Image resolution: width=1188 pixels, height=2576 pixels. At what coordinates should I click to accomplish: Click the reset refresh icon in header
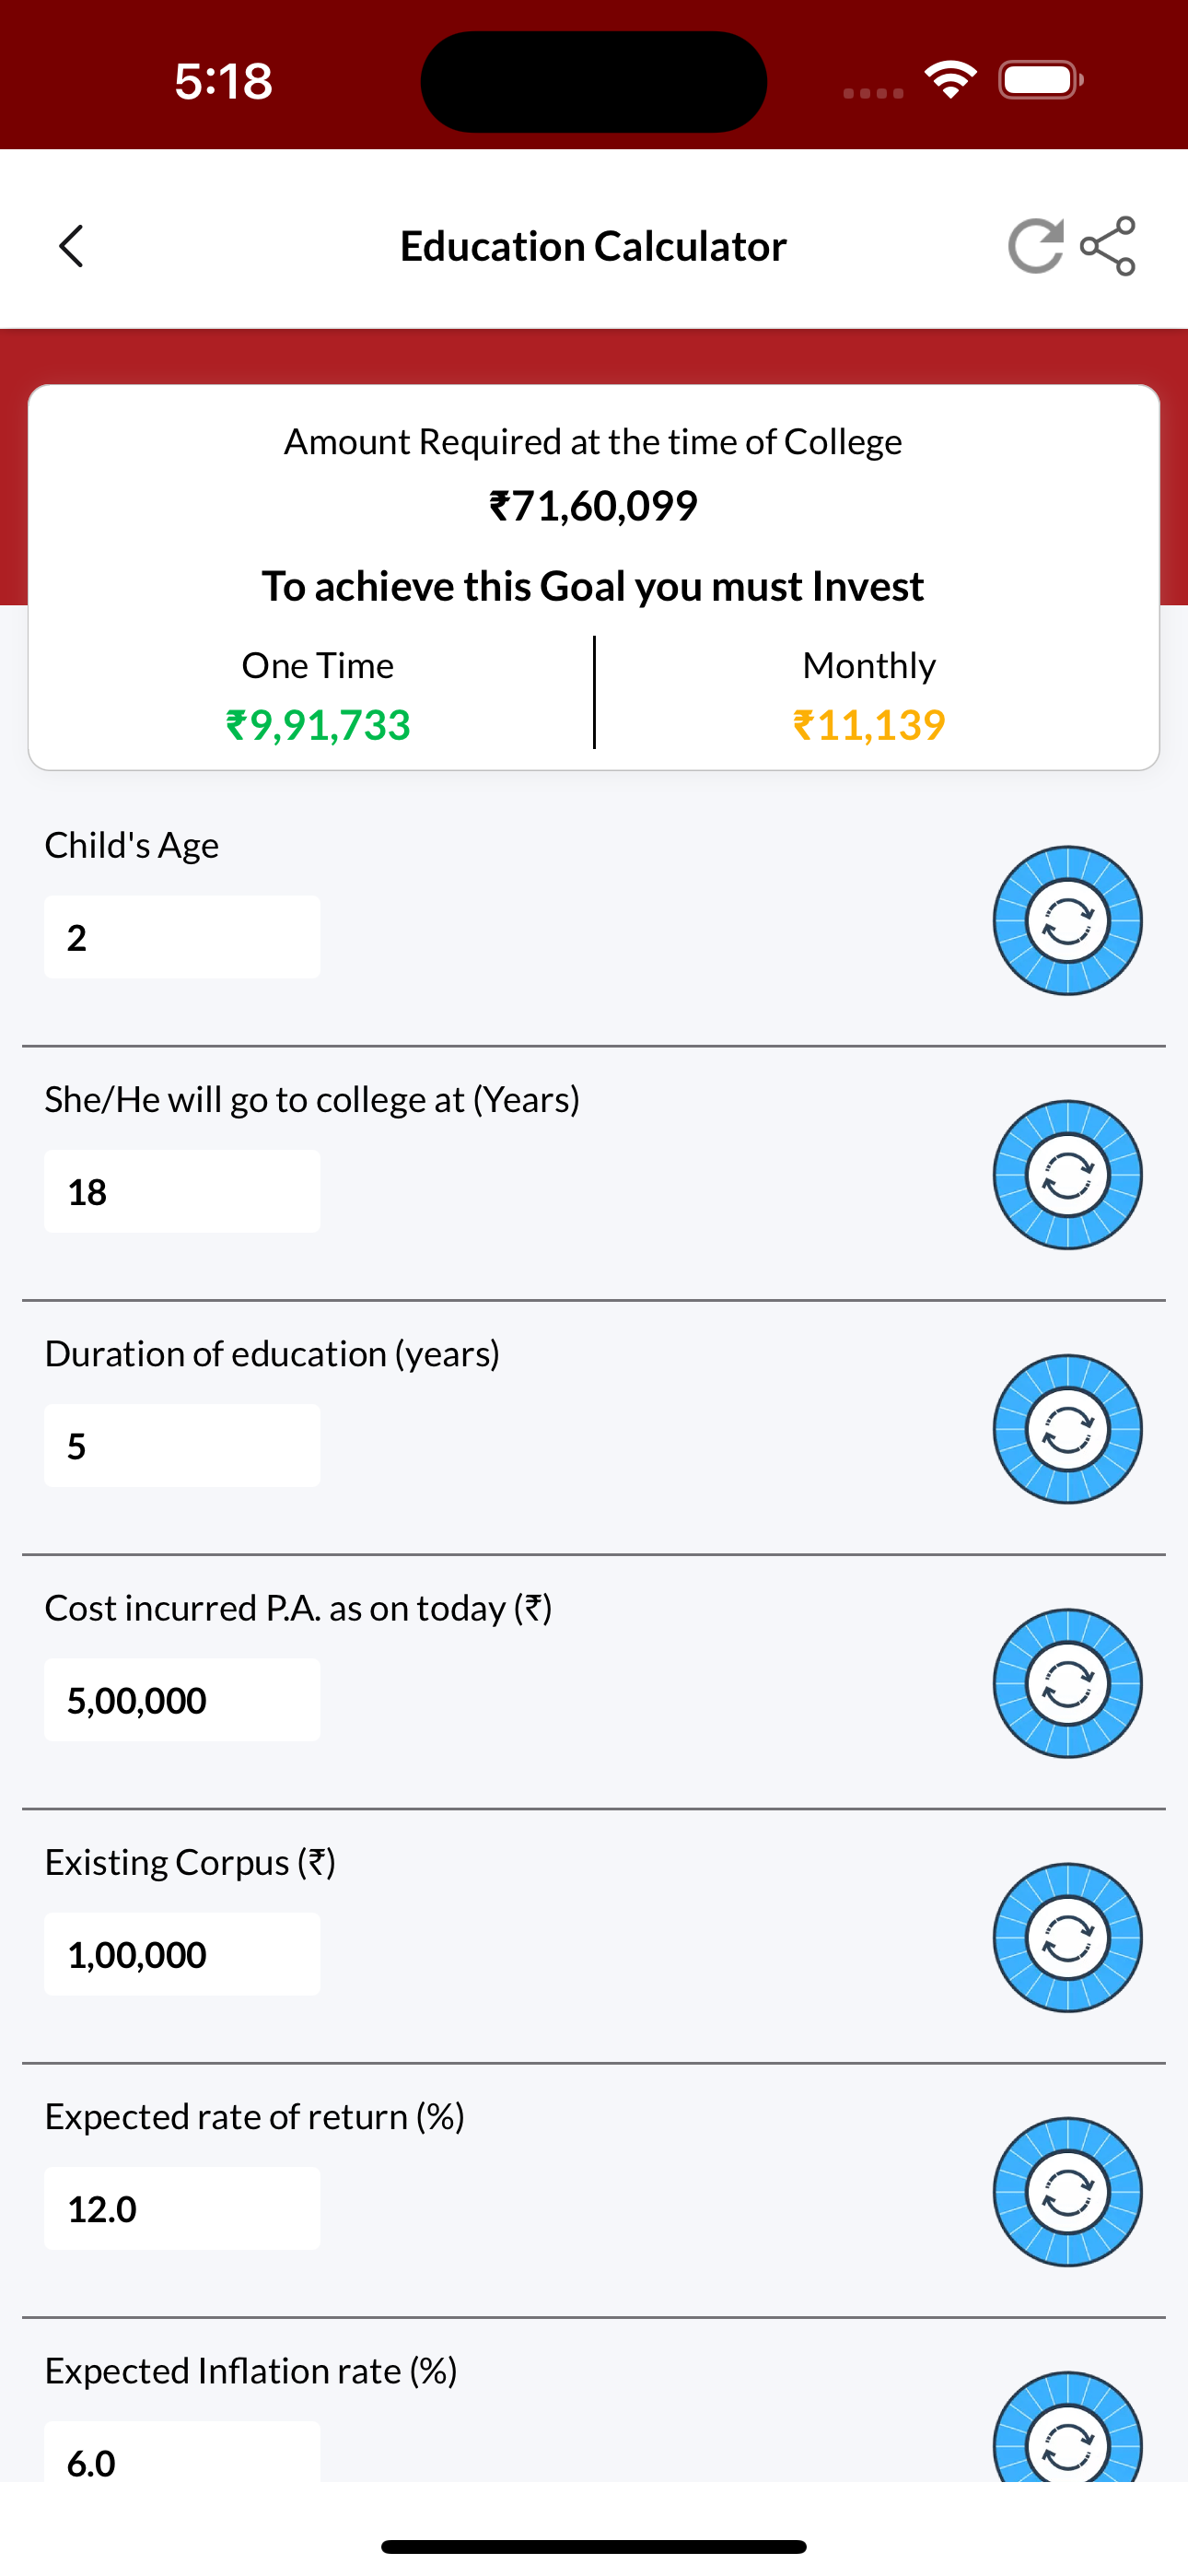(x=1035, y=246)
